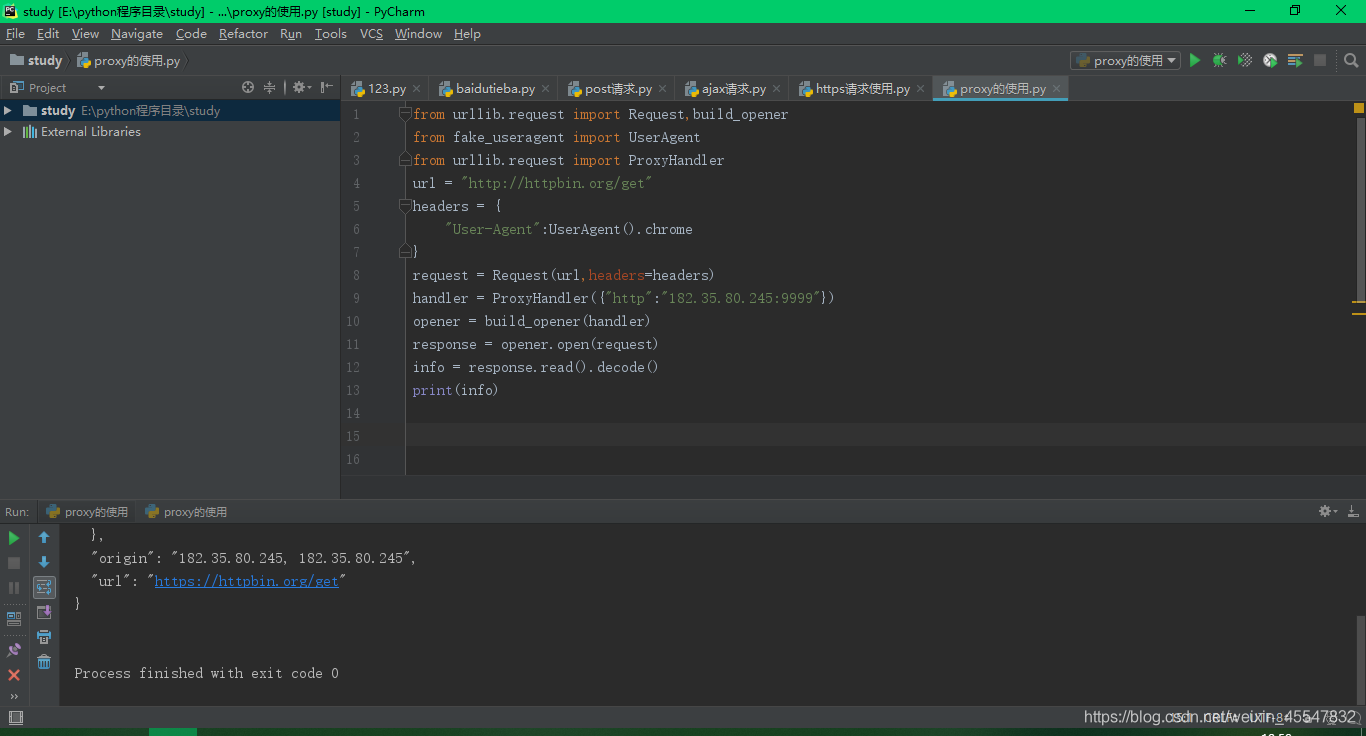Open the run configuration dropdown
This screenshot has width=1366, height=736.
point(1125,61)
